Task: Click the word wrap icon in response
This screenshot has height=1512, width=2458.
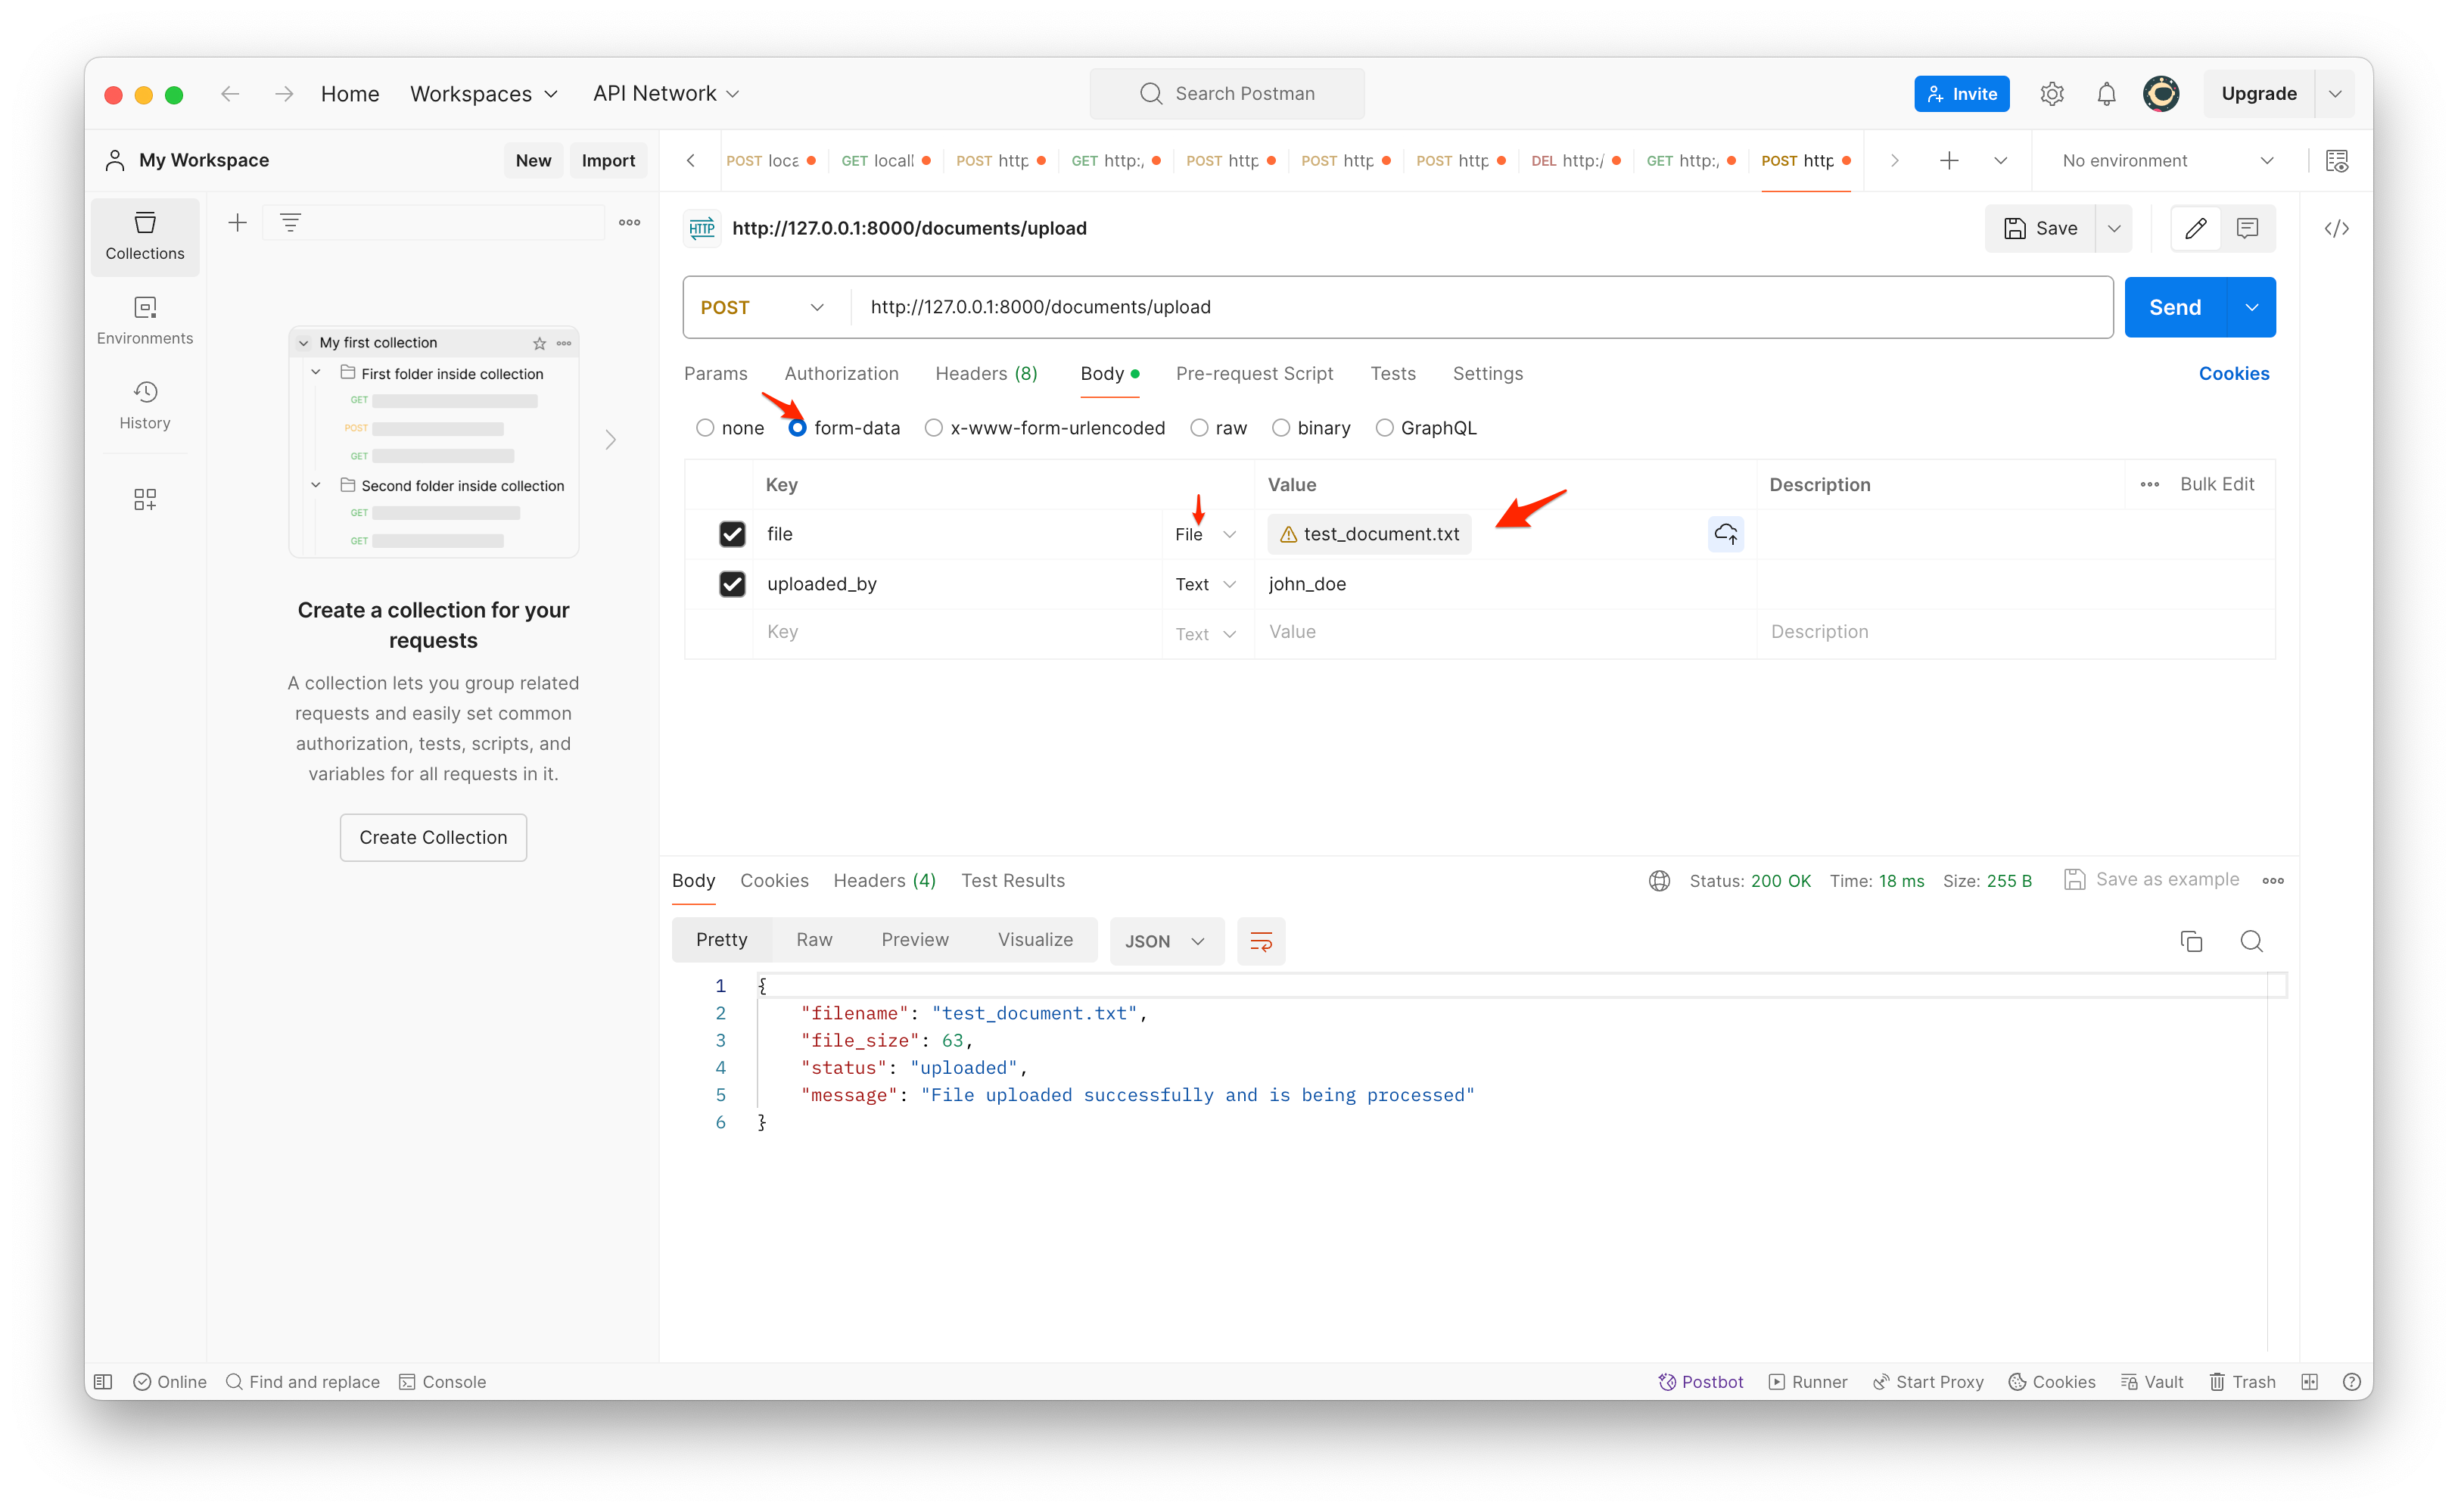Action: 1261,941
